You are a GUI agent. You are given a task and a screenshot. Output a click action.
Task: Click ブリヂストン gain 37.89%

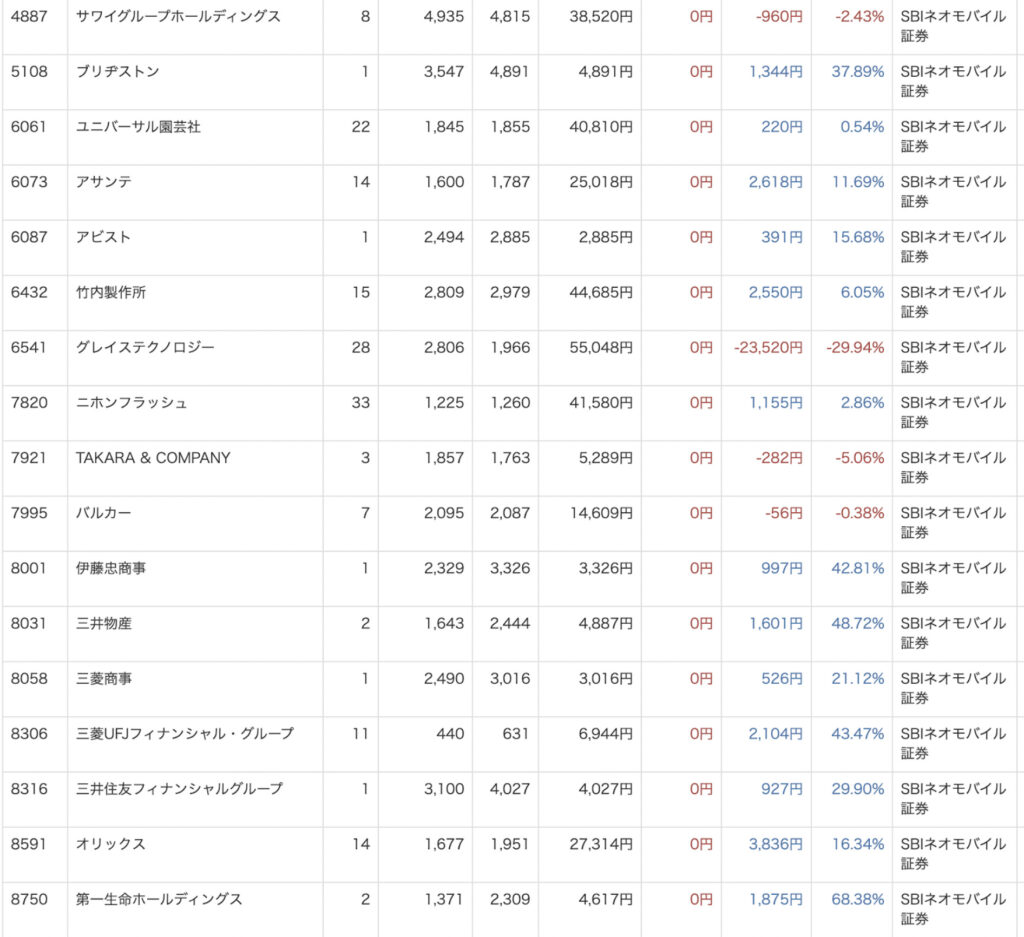[857, 71]
